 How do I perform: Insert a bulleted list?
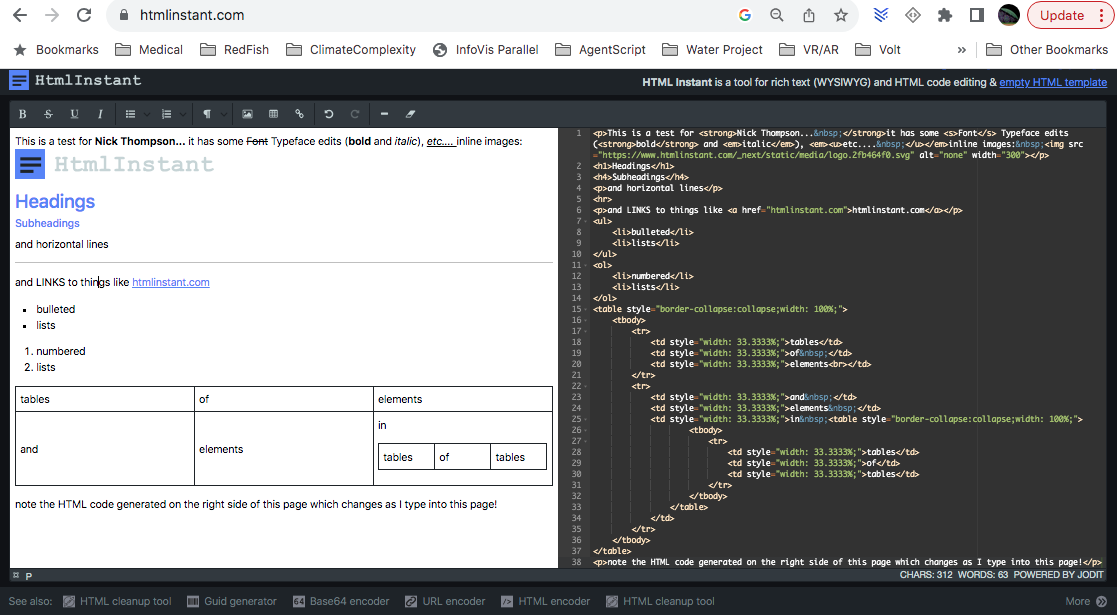pyautogui.click(x=130, y=114)
